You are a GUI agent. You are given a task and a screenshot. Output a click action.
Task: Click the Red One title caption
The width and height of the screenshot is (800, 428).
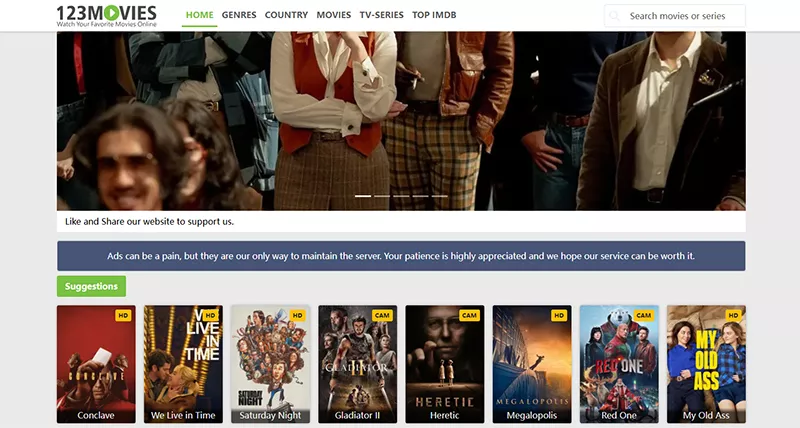(619, 415)
